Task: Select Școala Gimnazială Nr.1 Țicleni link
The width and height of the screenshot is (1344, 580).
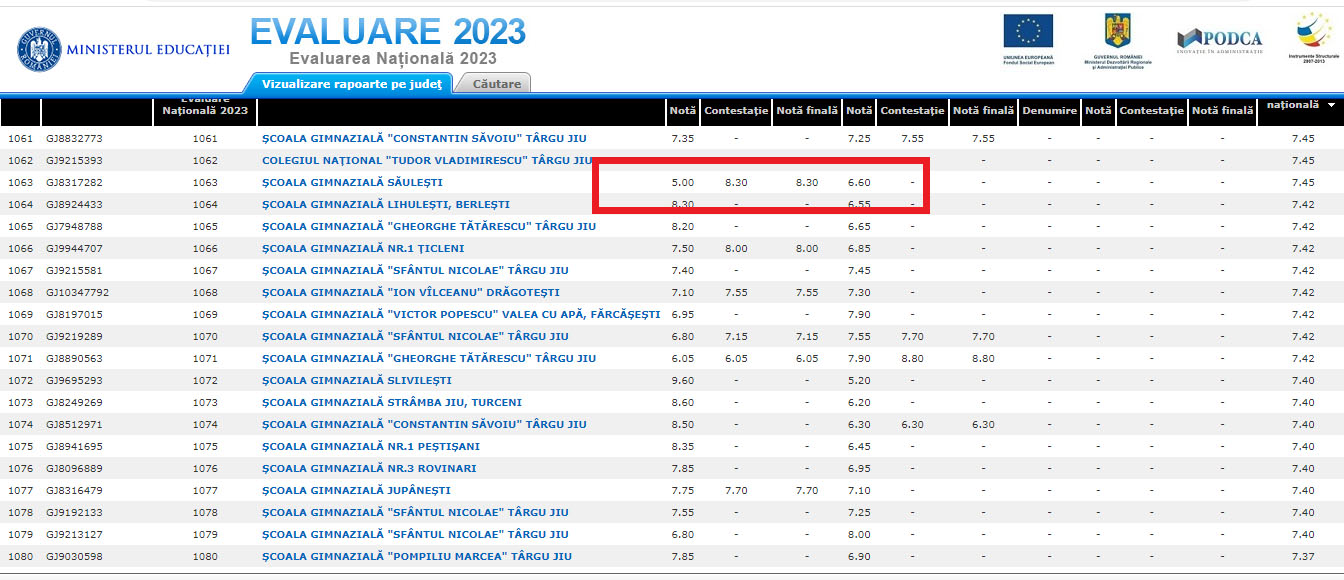Action: 363,249
